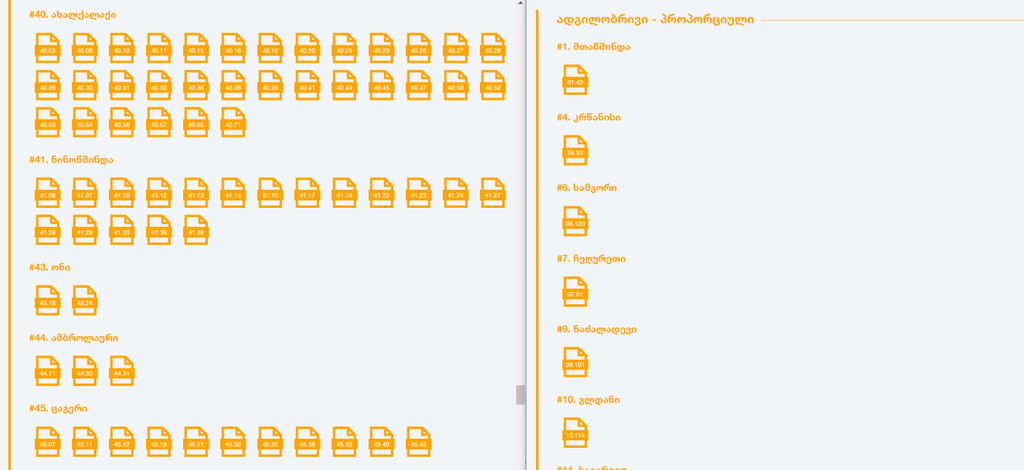Open document 40.45

point(382,86)
